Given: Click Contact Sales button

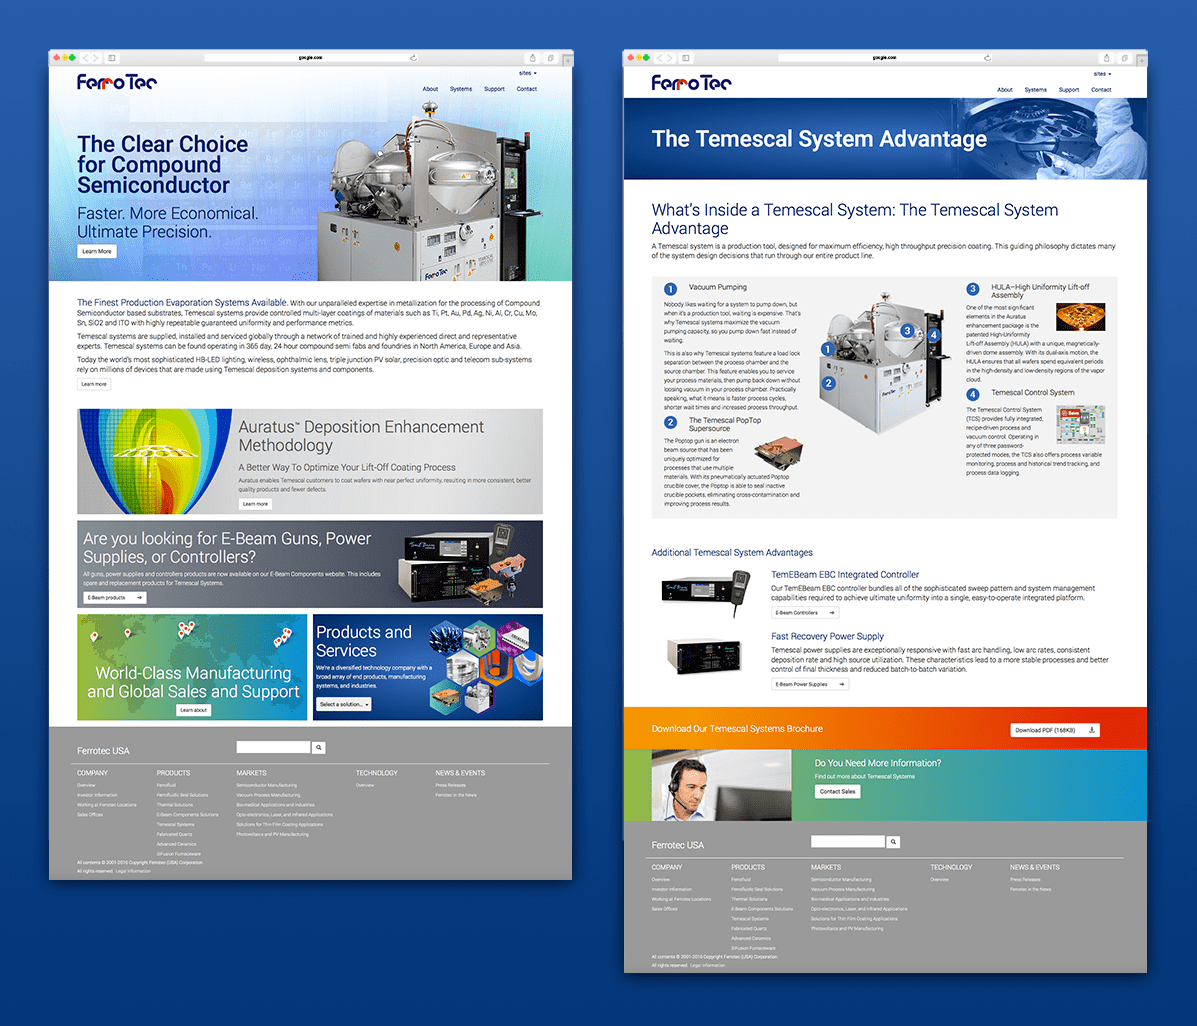Looking at the screenshot, I should click(x=837, y=792).
